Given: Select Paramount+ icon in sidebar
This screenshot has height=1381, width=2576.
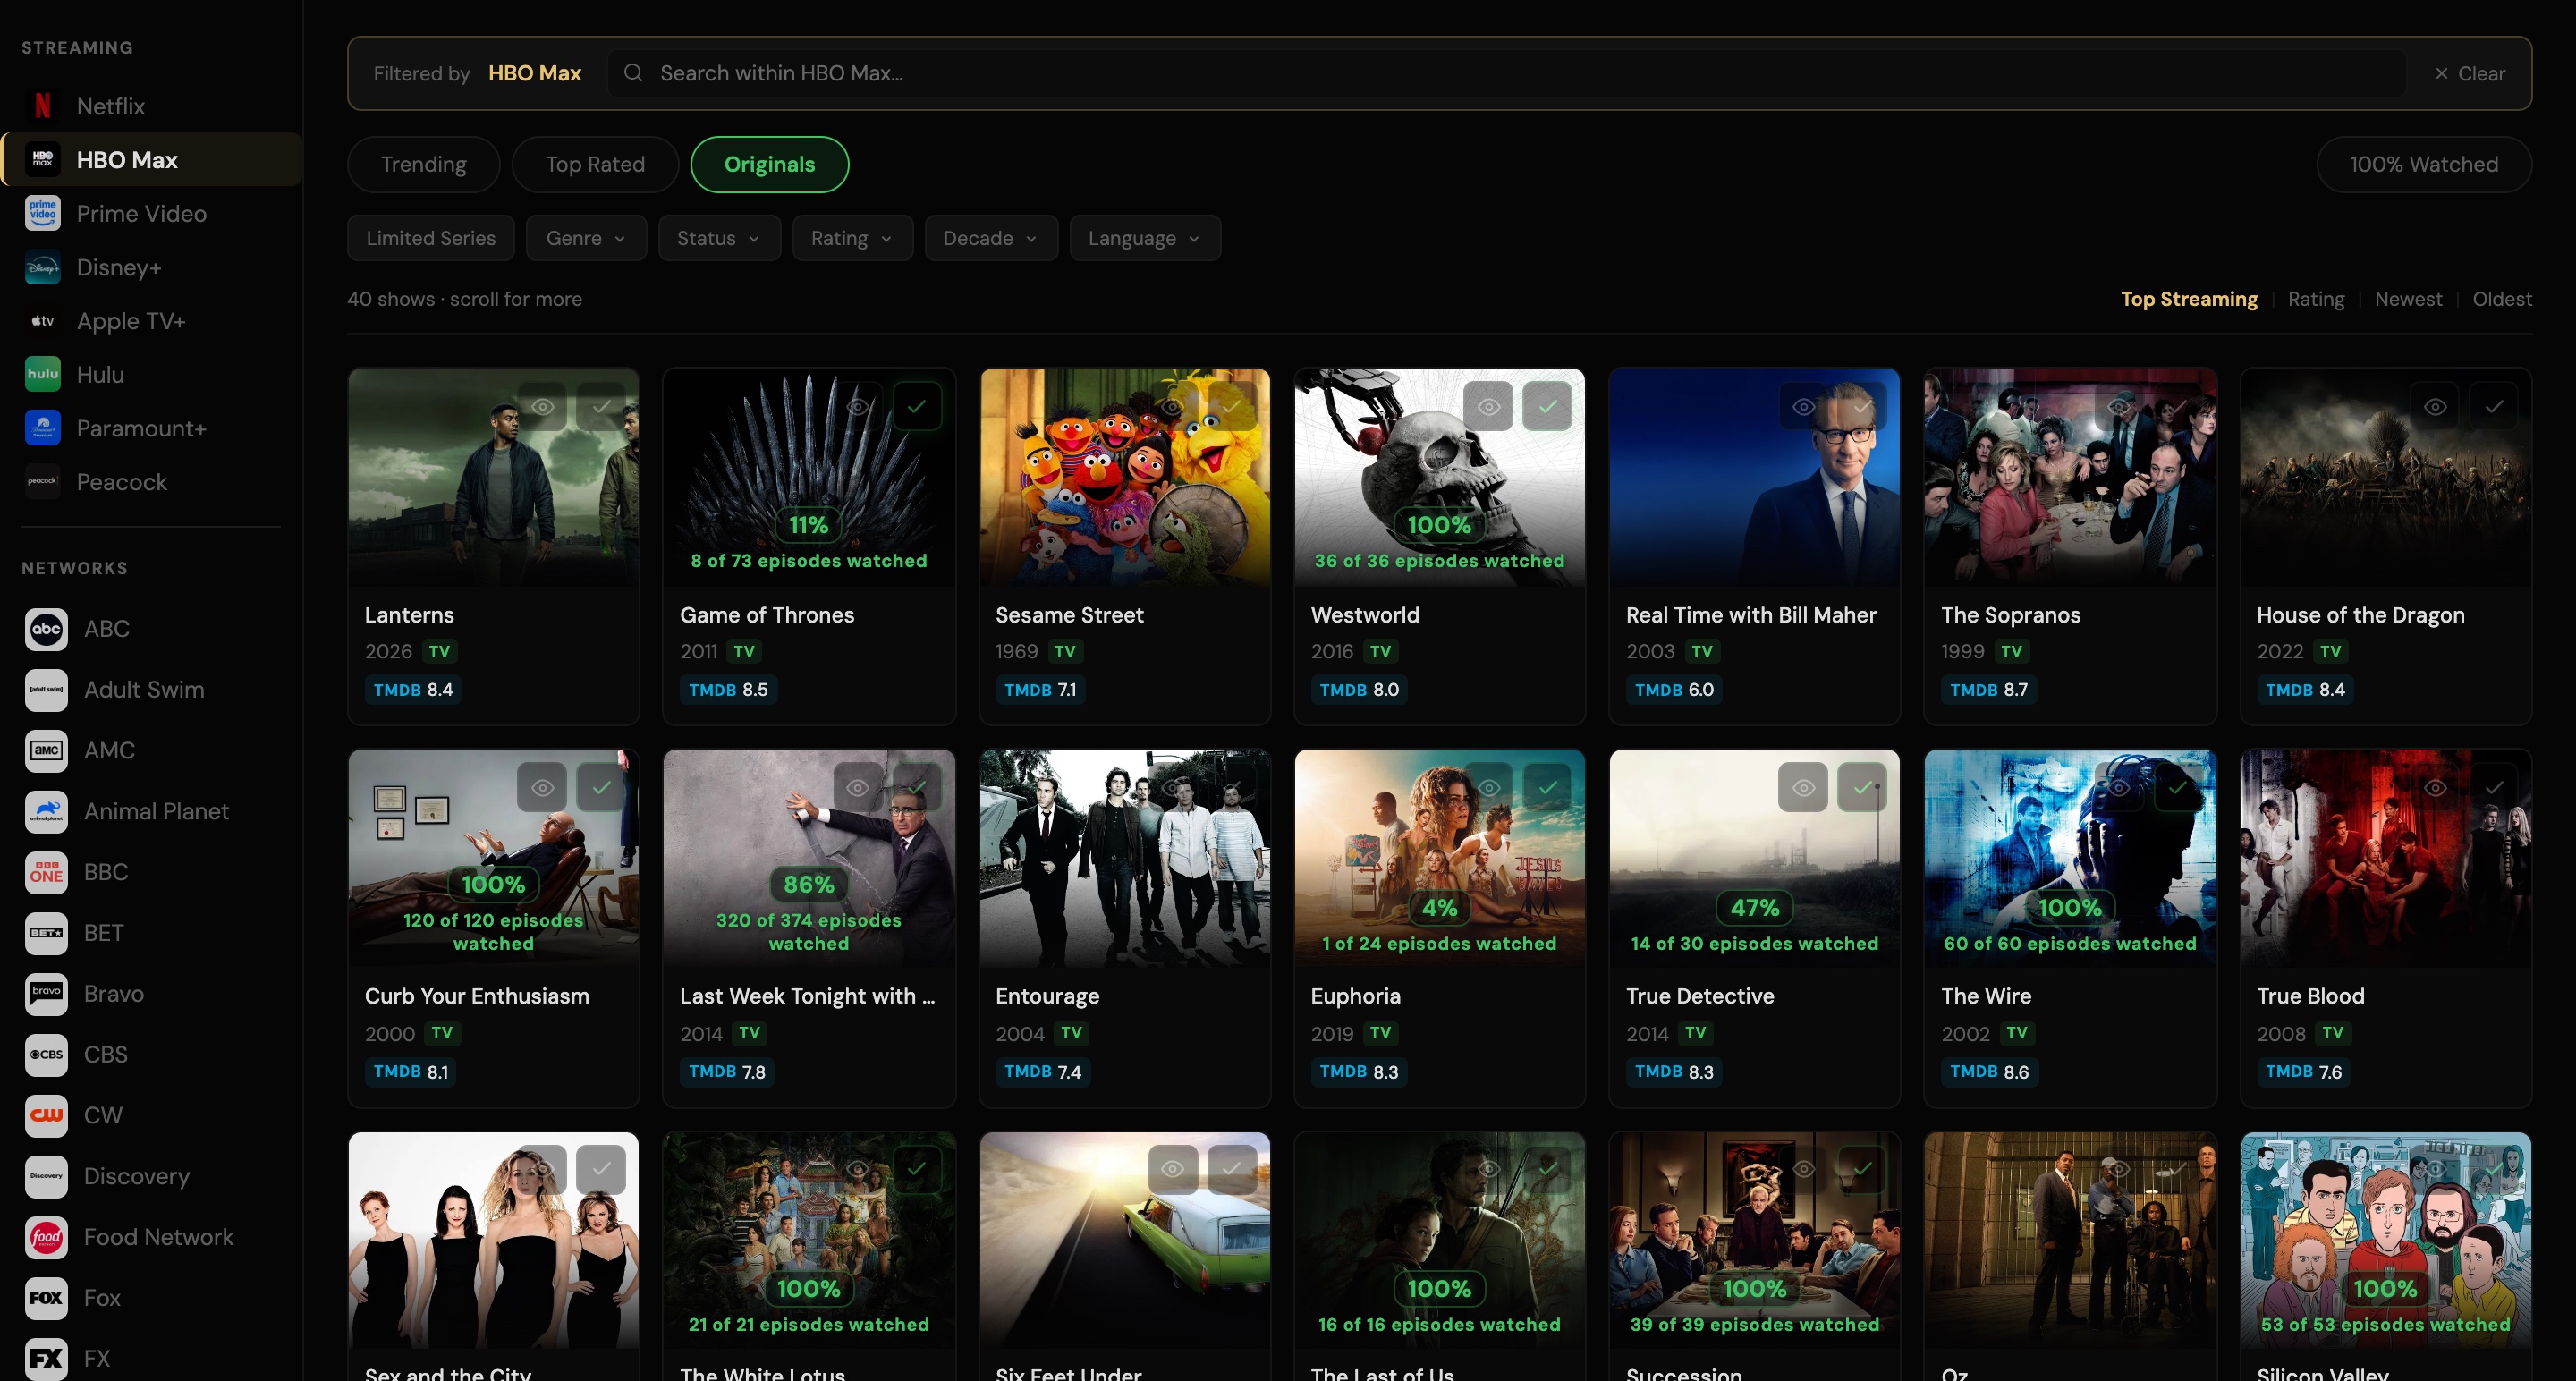Looking at the screenshot, I should pos(43,428).
